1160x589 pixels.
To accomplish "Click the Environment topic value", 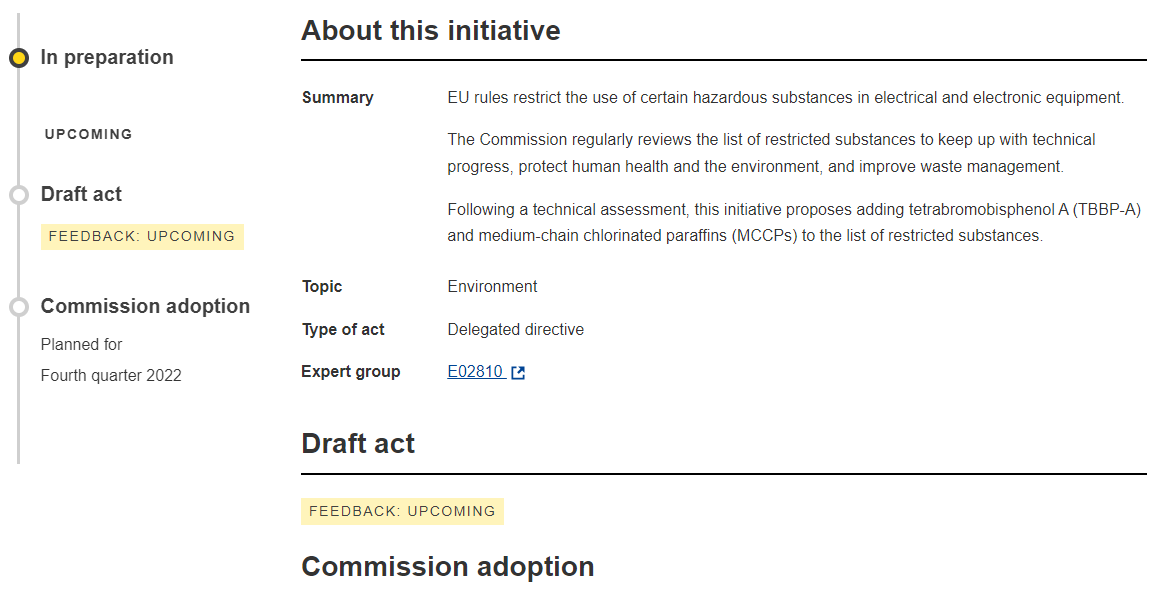I will click(x=492, y=287).
